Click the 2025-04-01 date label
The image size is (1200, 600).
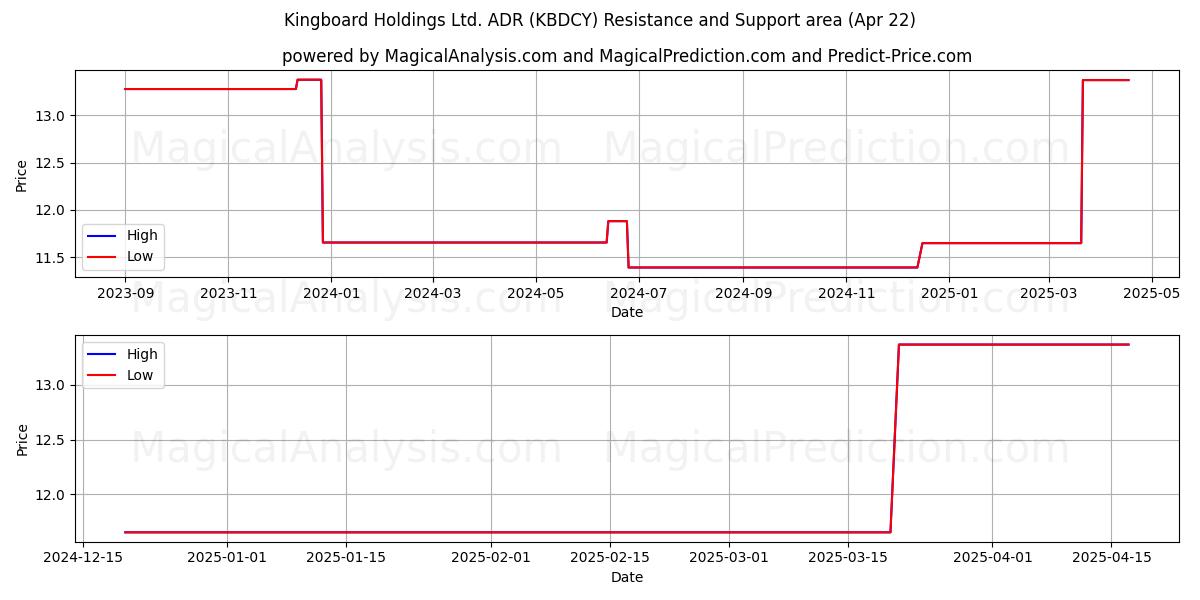(x=993, y=558)
